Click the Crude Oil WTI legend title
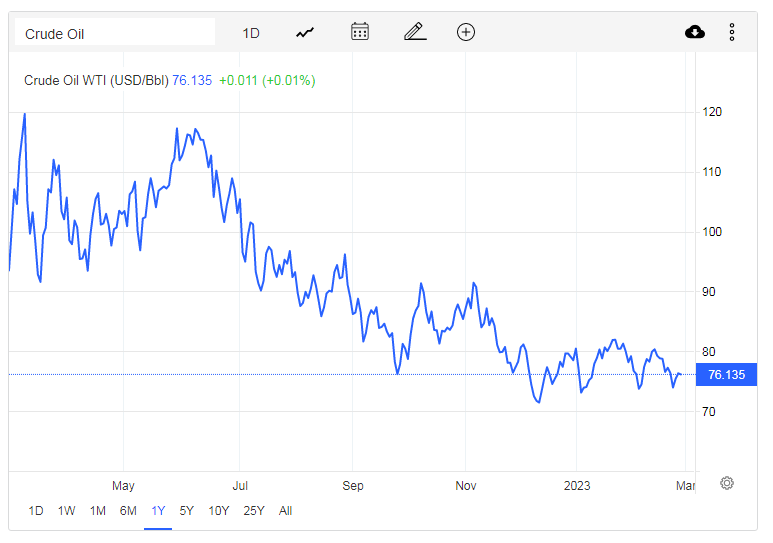This screenshot has height=543, width=773. 97,80
